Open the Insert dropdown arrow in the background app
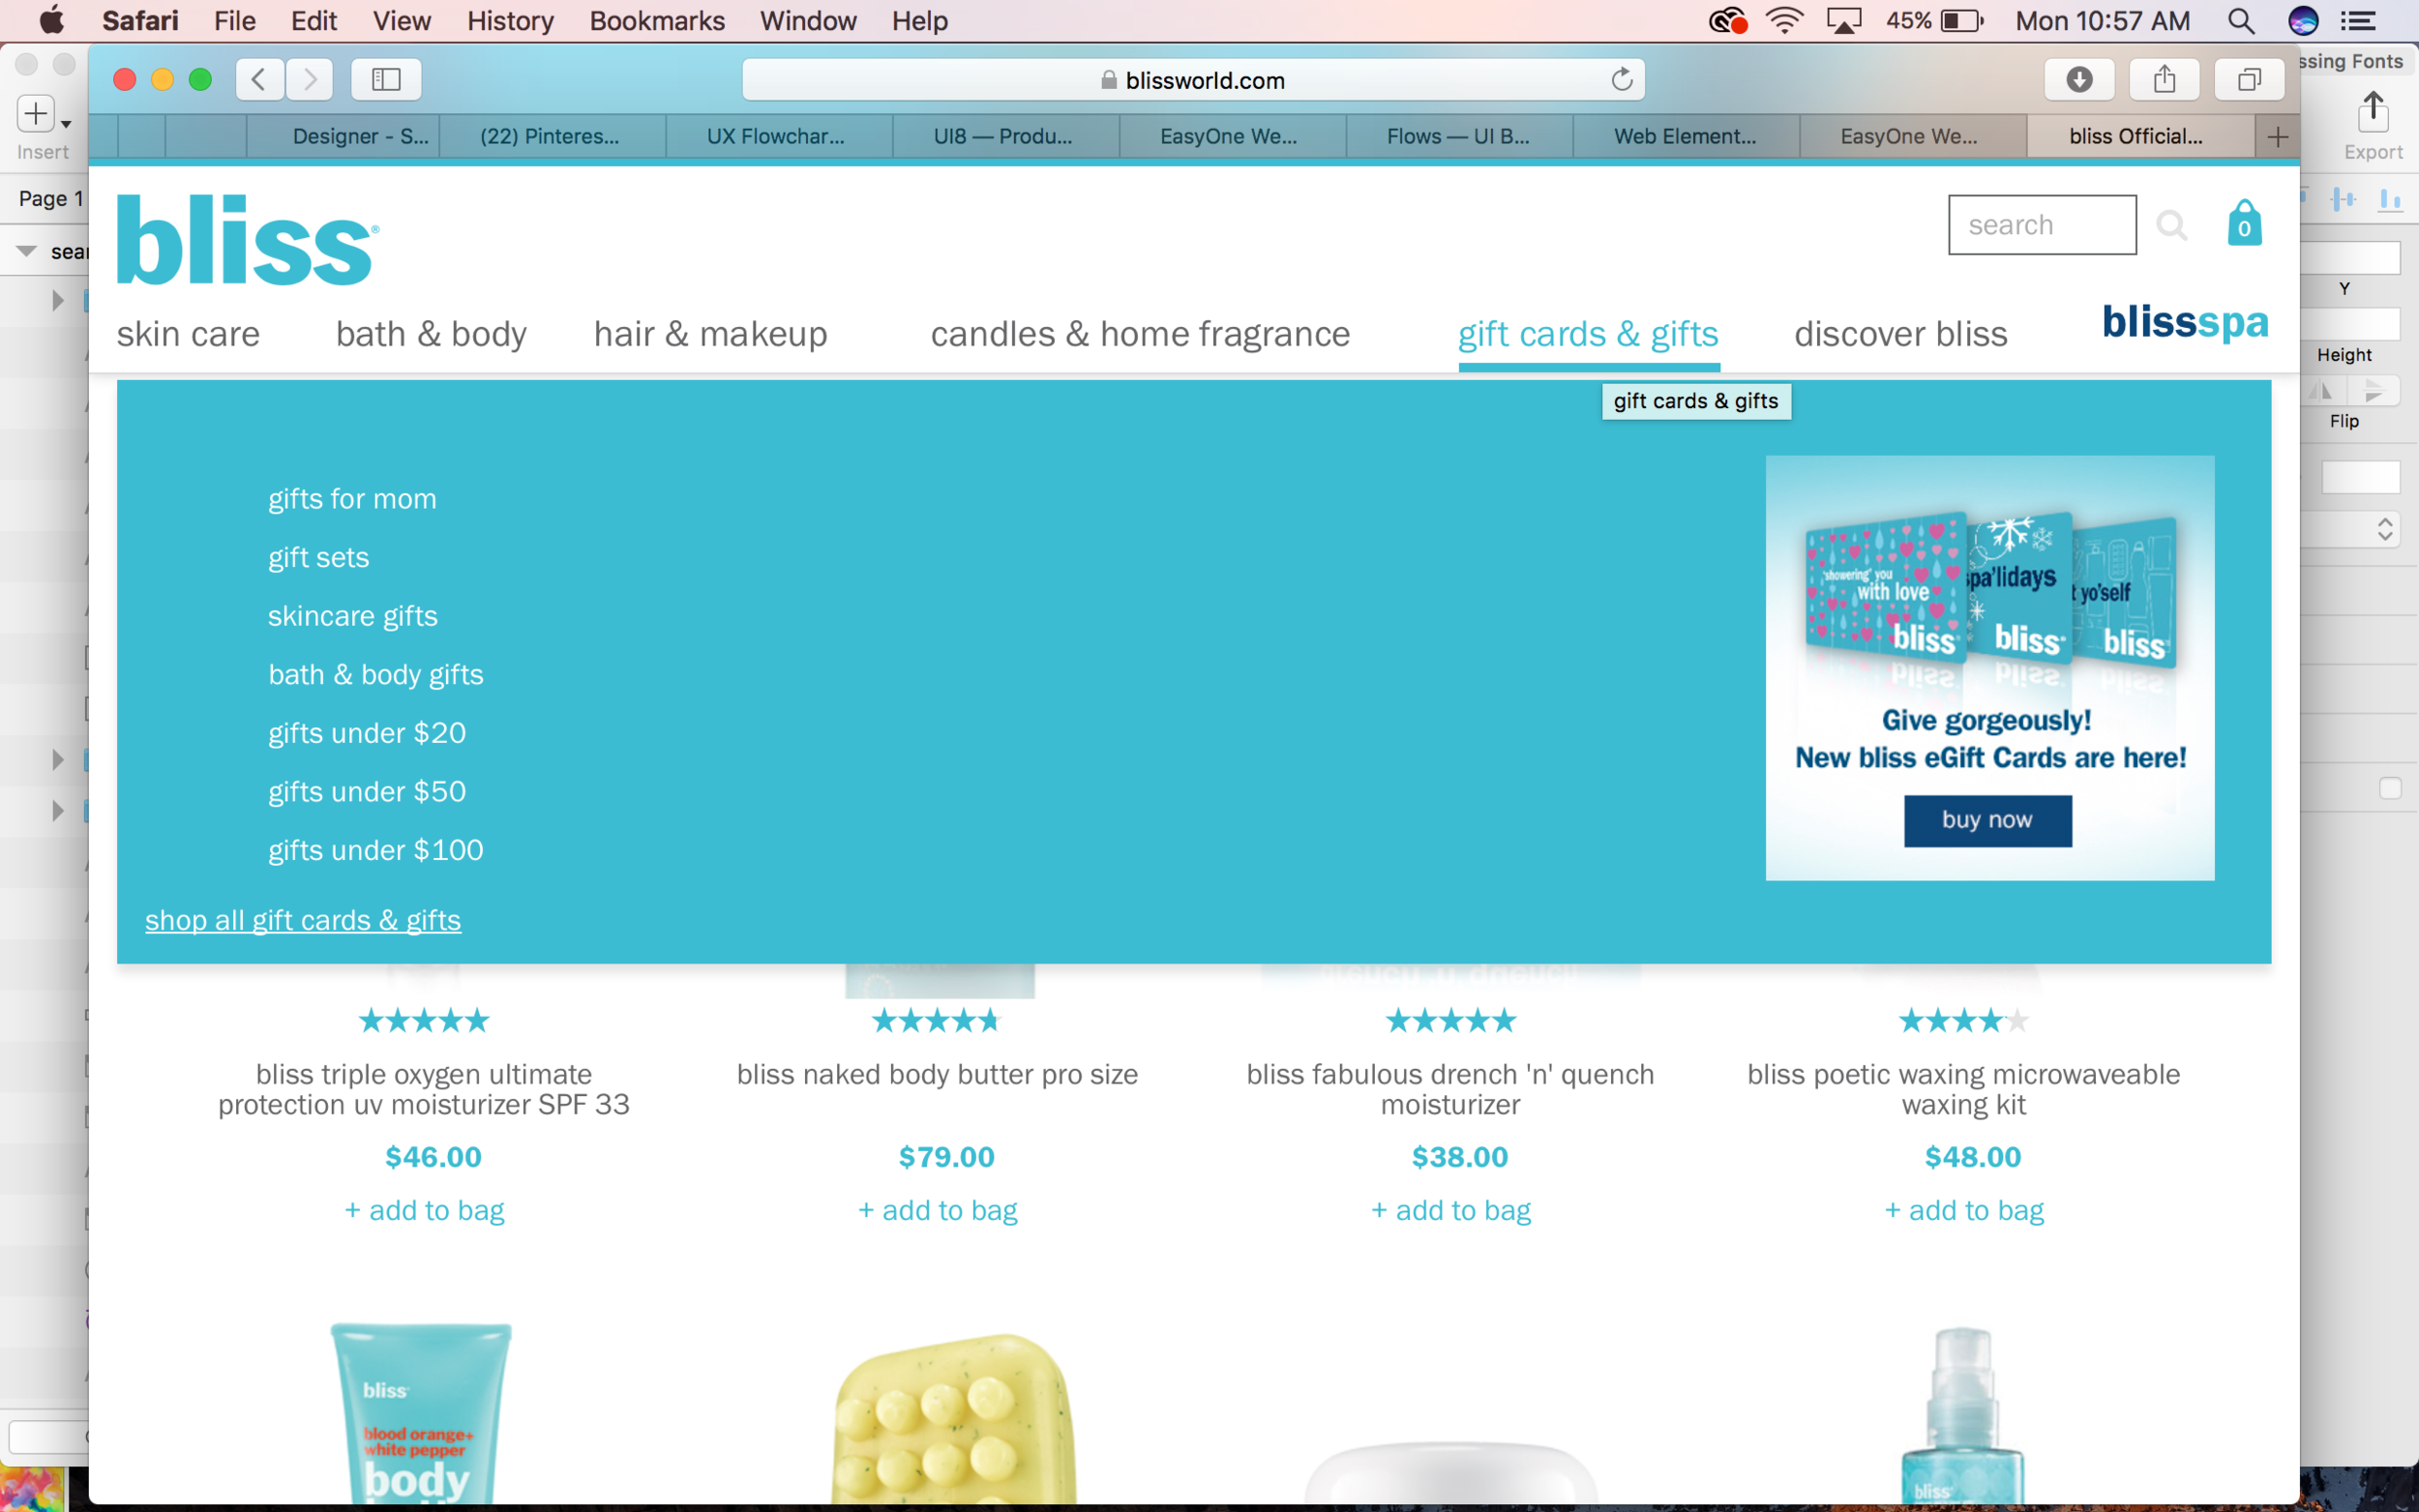Screen dimensions: 2419x1512 click(66, 124)
